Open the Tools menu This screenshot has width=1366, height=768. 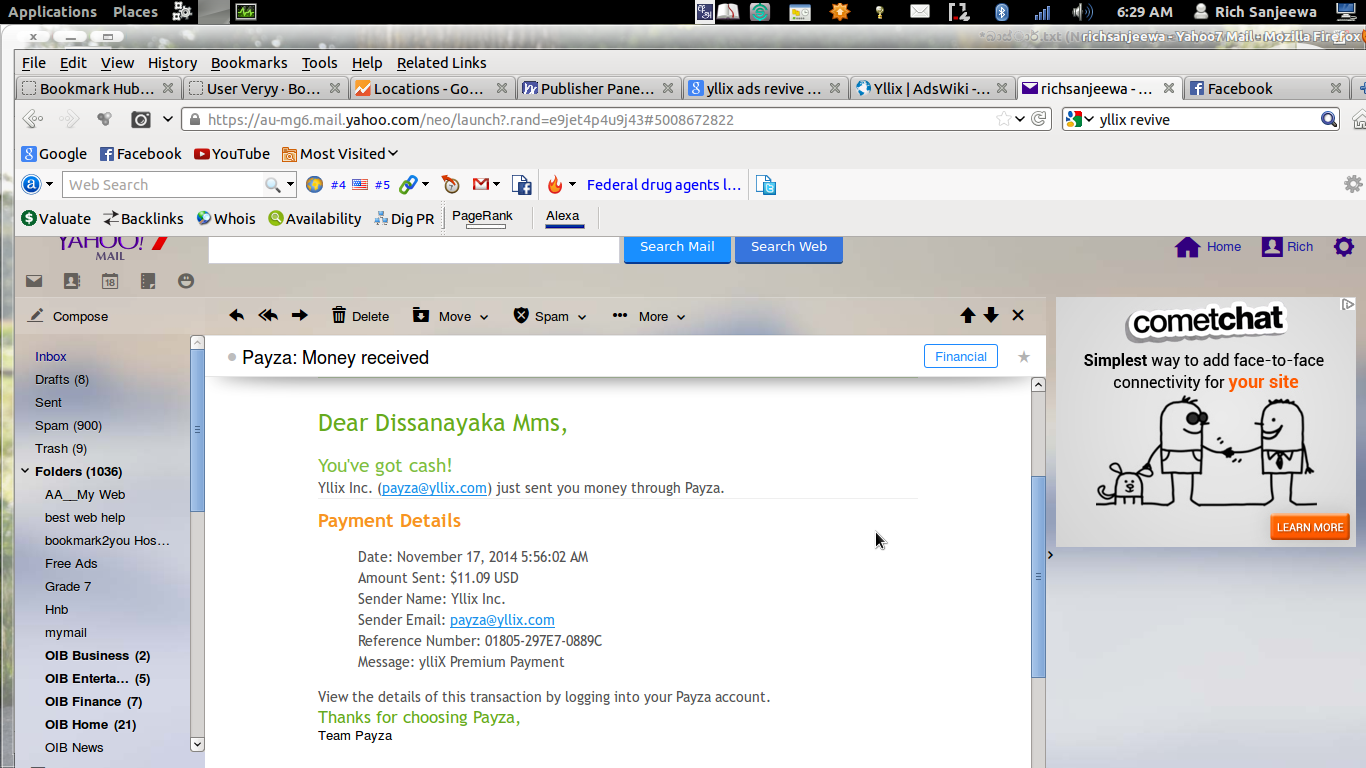tap(320, 63)
